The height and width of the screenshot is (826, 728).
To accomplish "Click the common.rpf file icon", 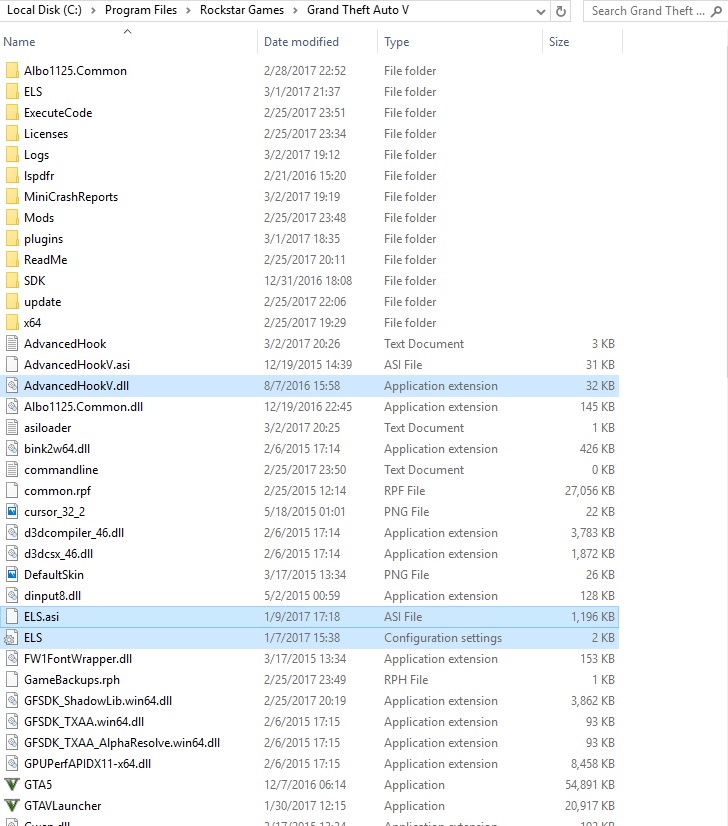I will pos(12,490).
